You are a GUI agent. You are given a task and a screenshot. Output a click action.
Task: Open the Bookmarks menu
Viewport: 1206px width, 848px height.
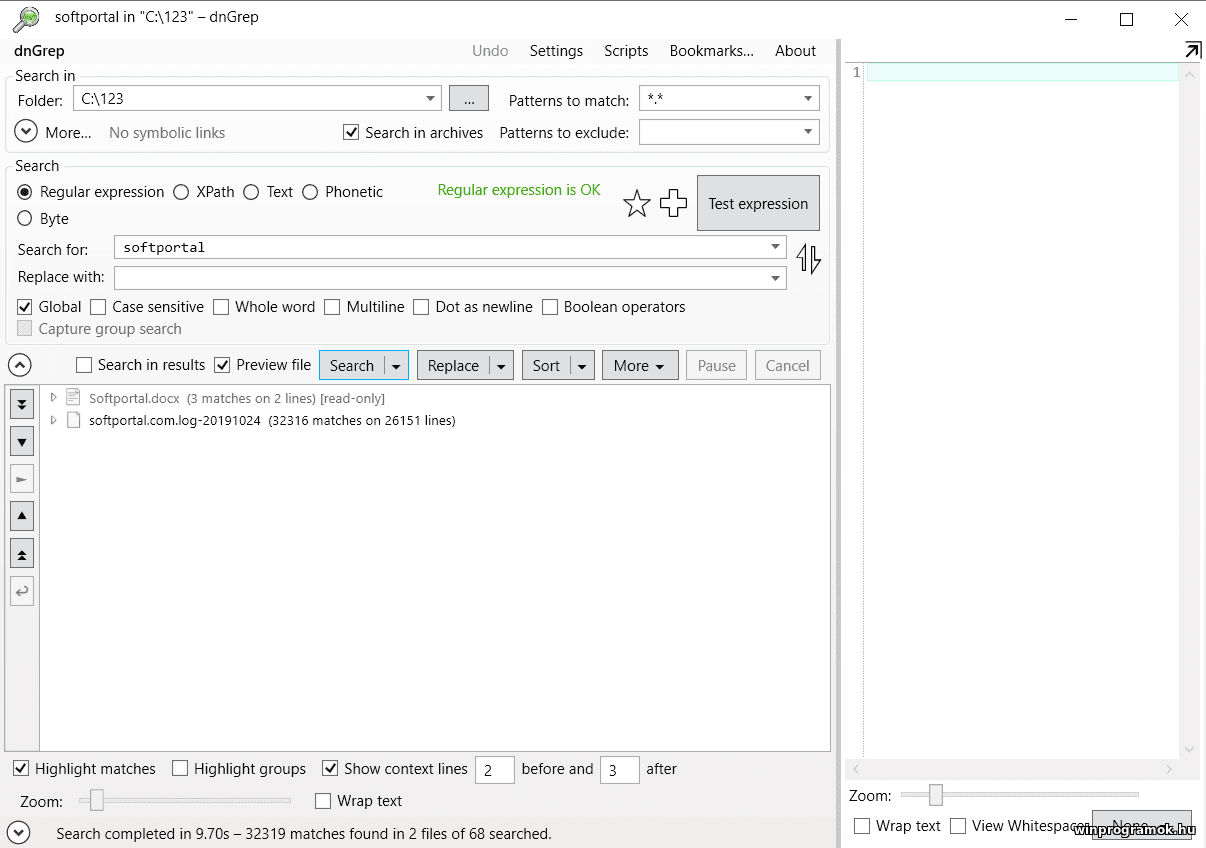711,51
